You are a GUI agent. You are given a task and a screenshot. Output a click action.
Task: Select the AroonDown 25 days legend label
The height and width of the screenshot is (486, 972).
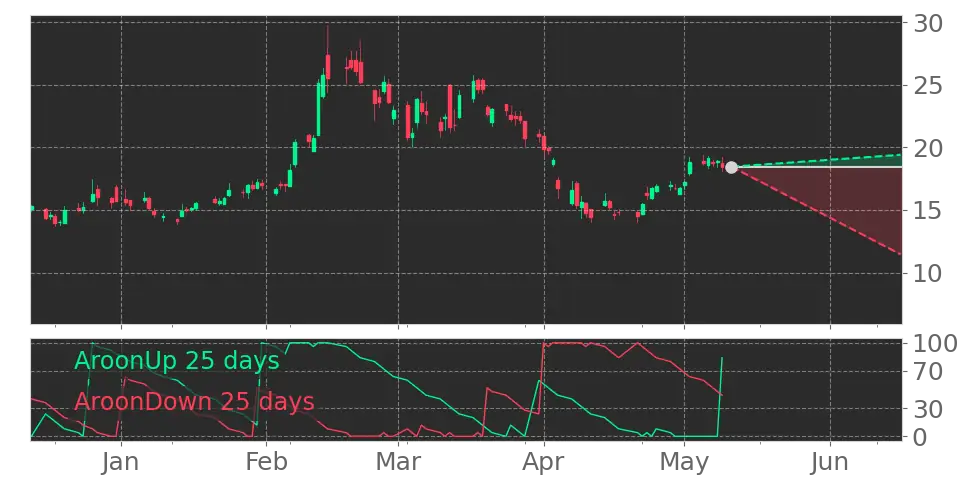pos(194,402)
